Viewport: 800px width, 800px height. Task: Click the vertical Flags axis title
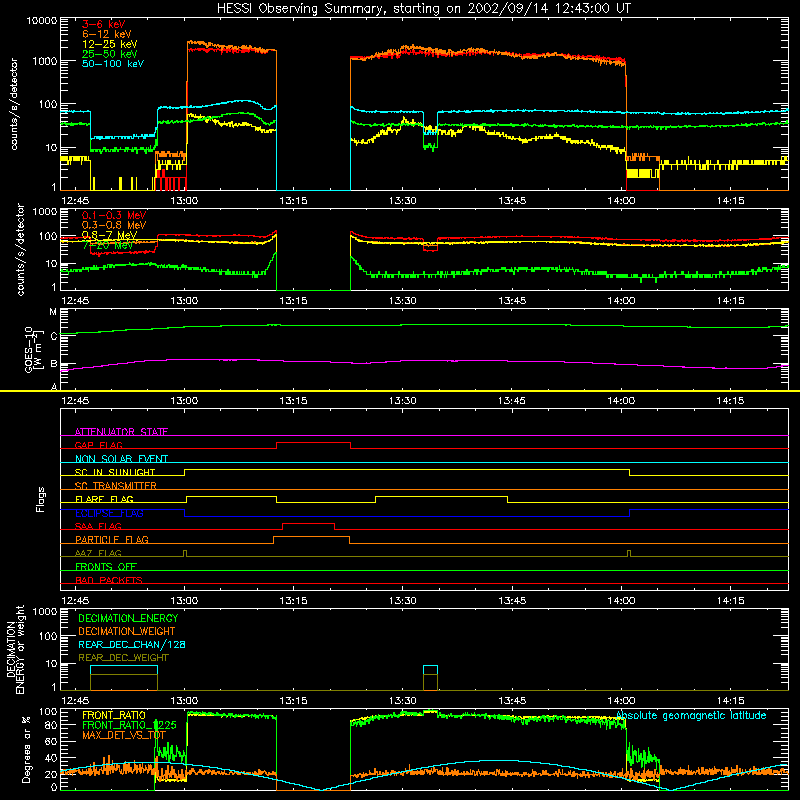(x=41, y=499)
